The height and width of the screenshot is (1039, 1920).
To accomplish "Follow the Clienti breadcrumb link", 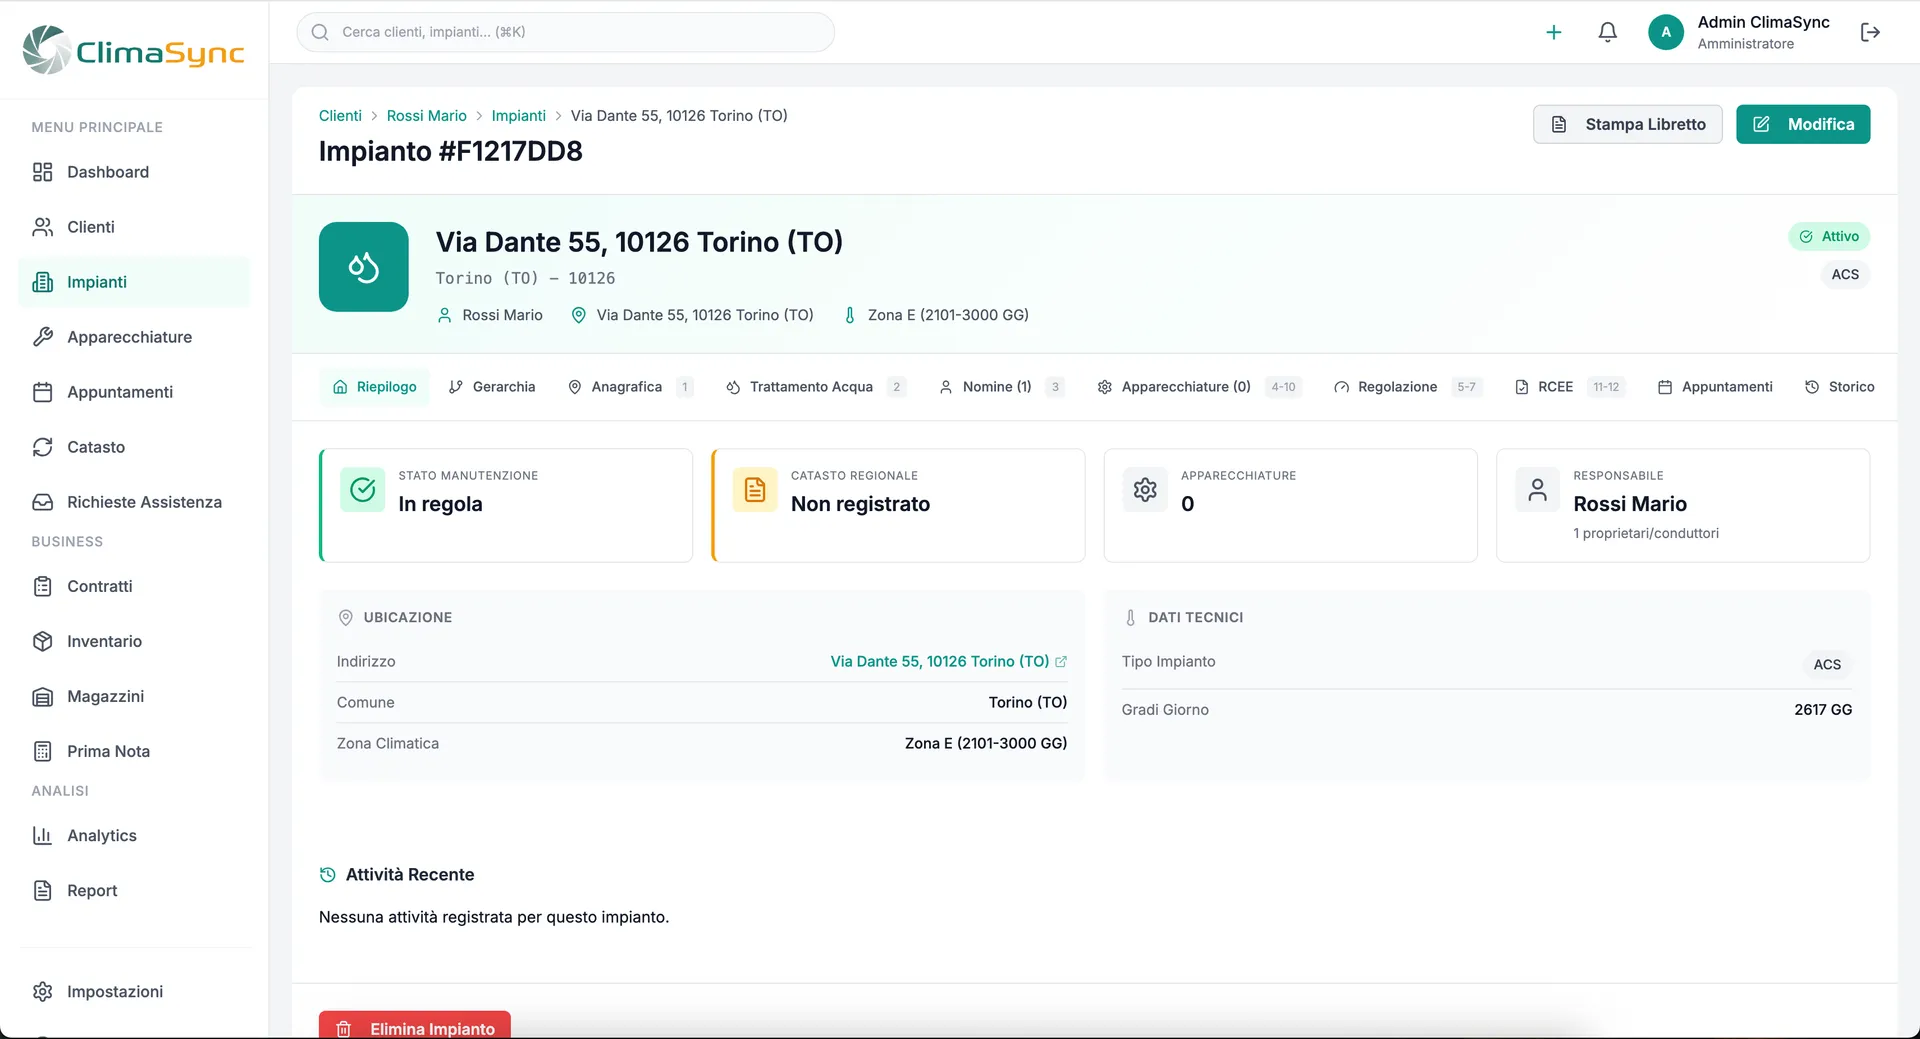I will (340, 116).
